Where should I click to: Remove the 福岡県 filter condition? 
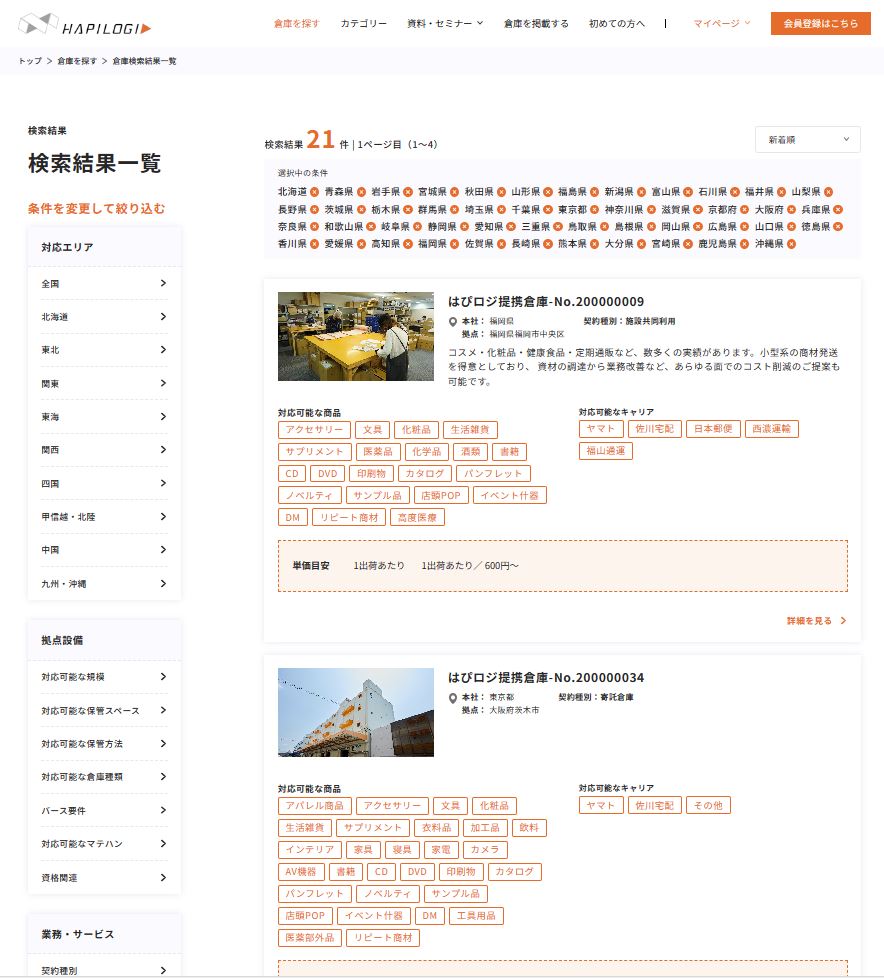point(455,244)
